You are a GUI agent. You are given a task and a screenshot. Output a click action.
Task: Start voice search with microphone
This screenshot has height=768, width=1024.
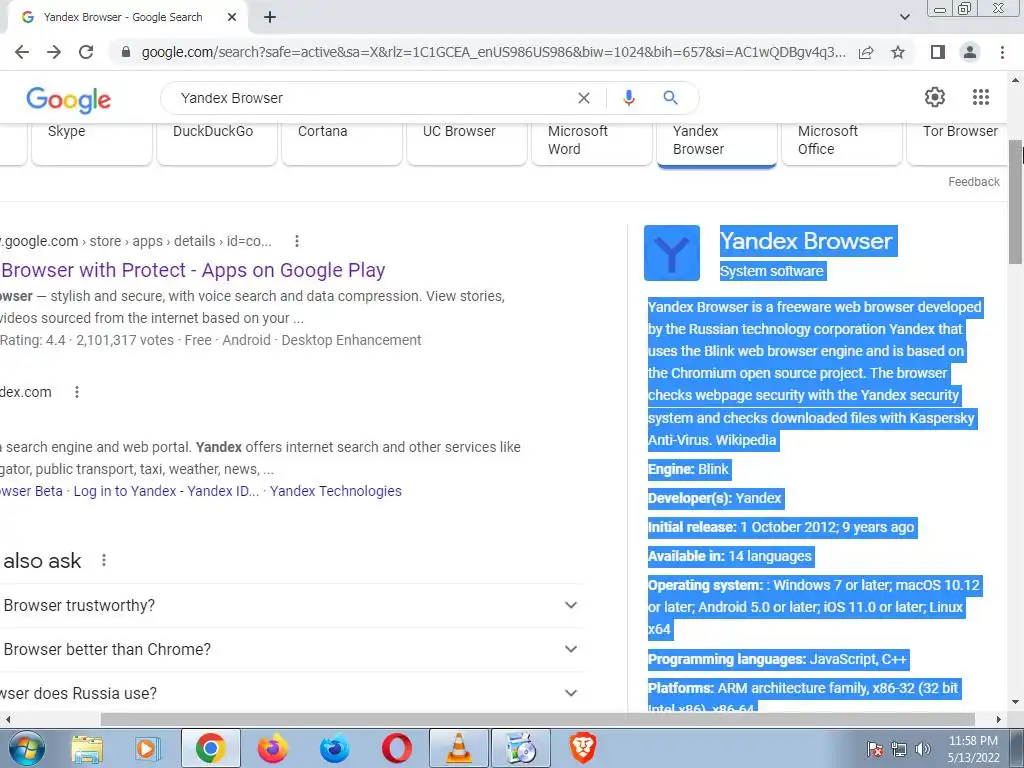(x=628, y=98)
